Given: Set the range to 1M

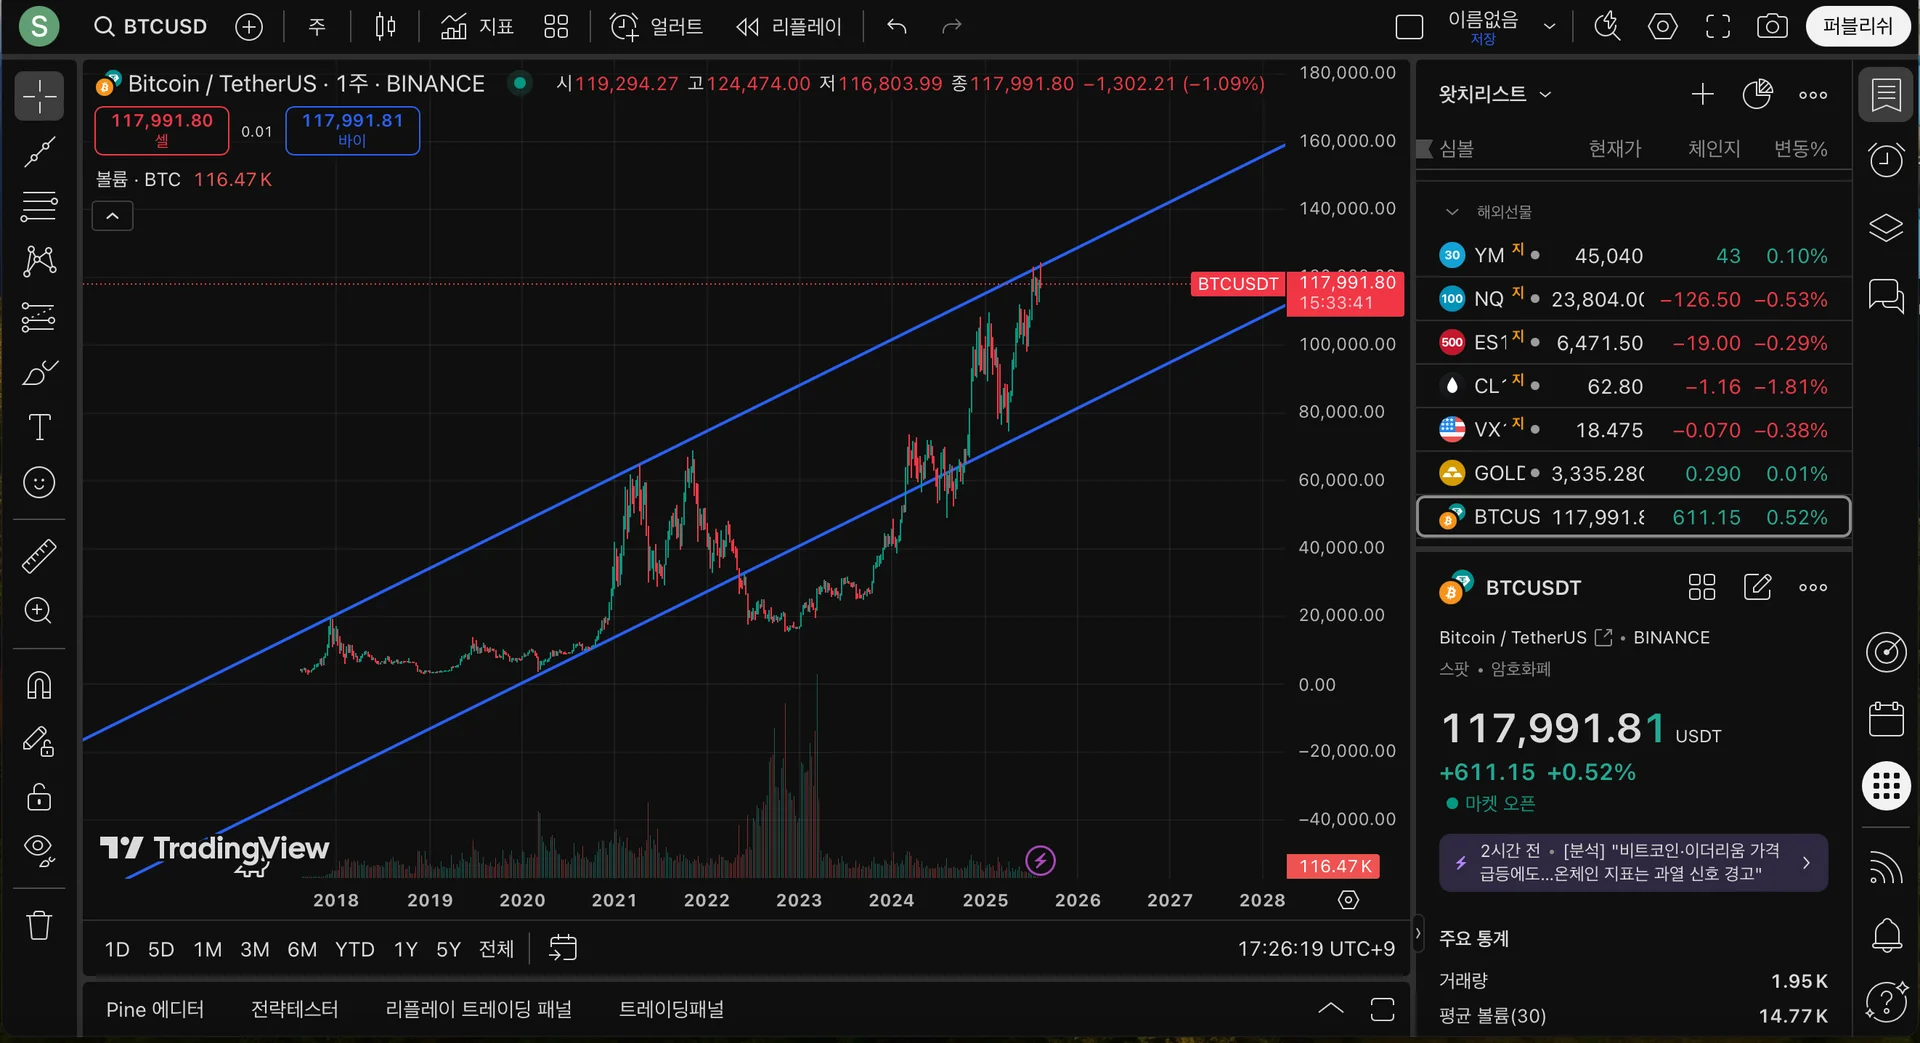Looking at the screenshot, I should point(208,949).
